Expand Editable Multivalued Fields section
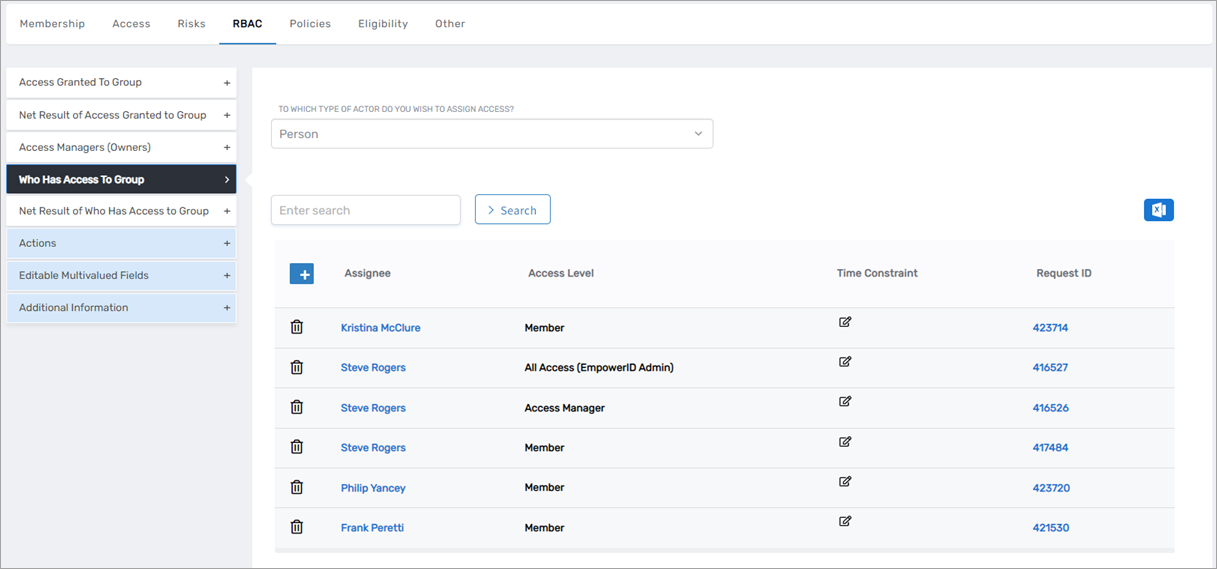The image size is (1217, 569). tap(121, 276)
